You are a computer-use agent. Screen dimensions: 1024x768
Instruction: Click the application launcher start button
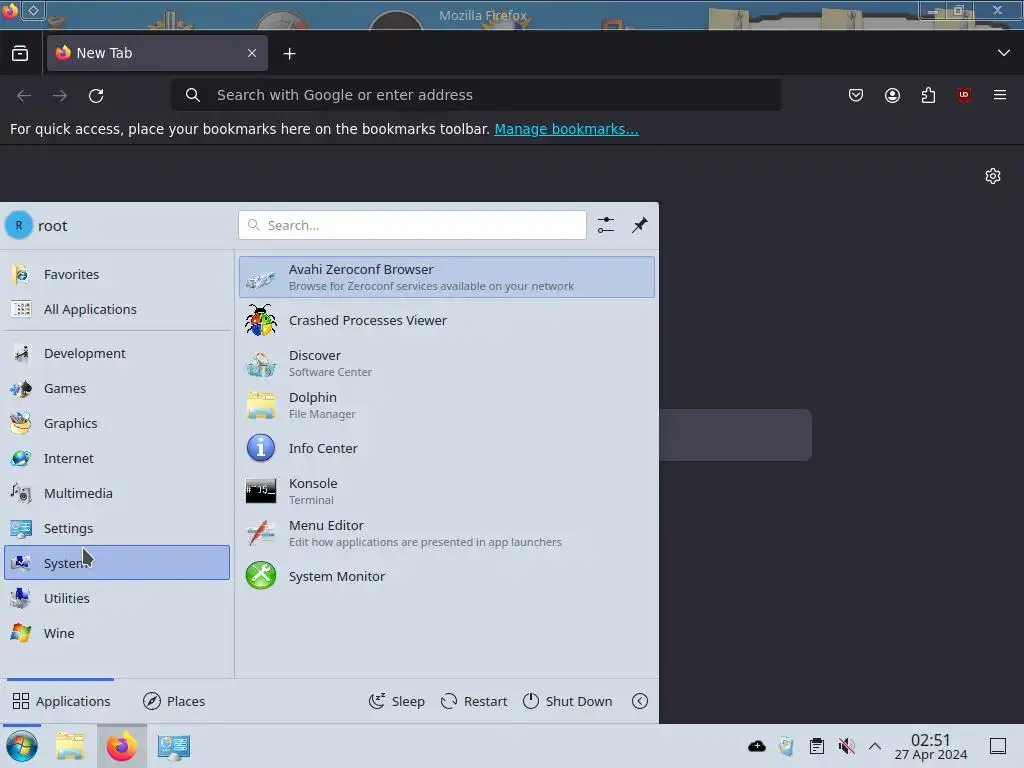(x=22, y=746)
